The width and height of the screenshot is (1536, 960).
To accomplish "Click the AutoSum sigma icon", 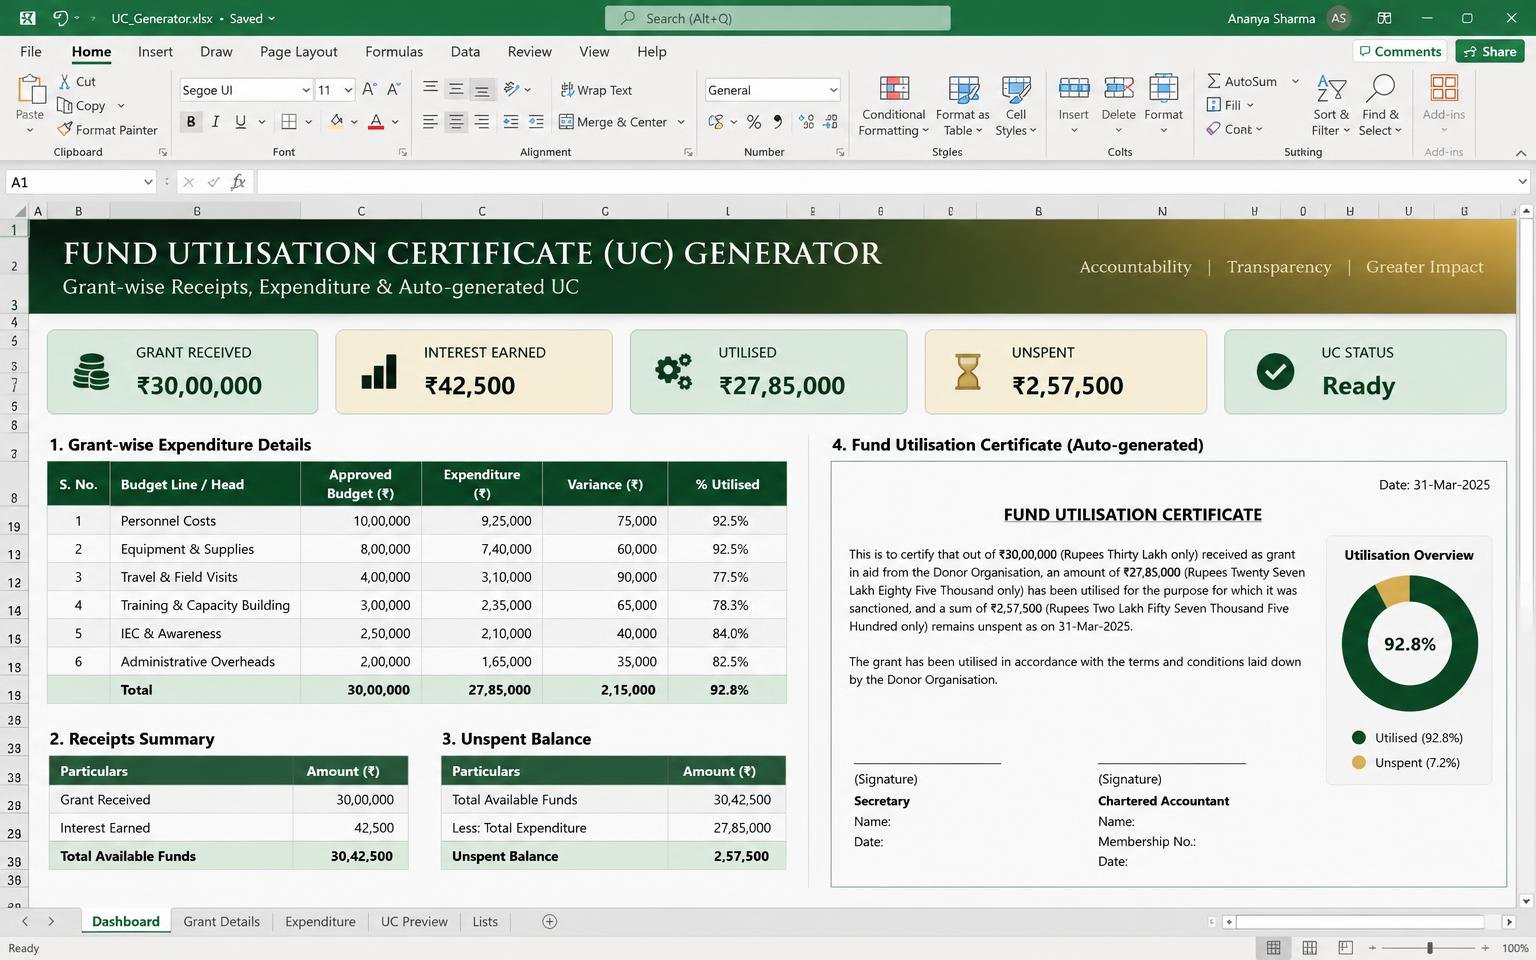I will pos(1214,81).
